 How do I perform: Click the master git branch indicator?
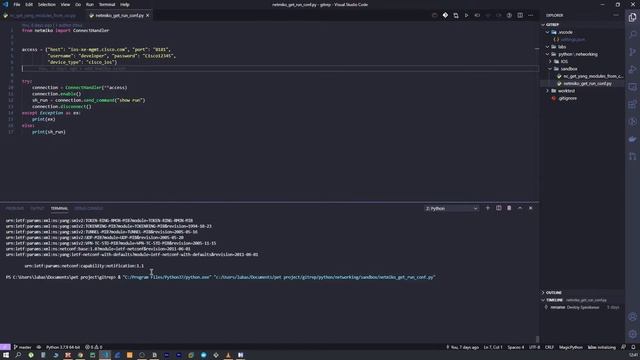pos(22,347)
